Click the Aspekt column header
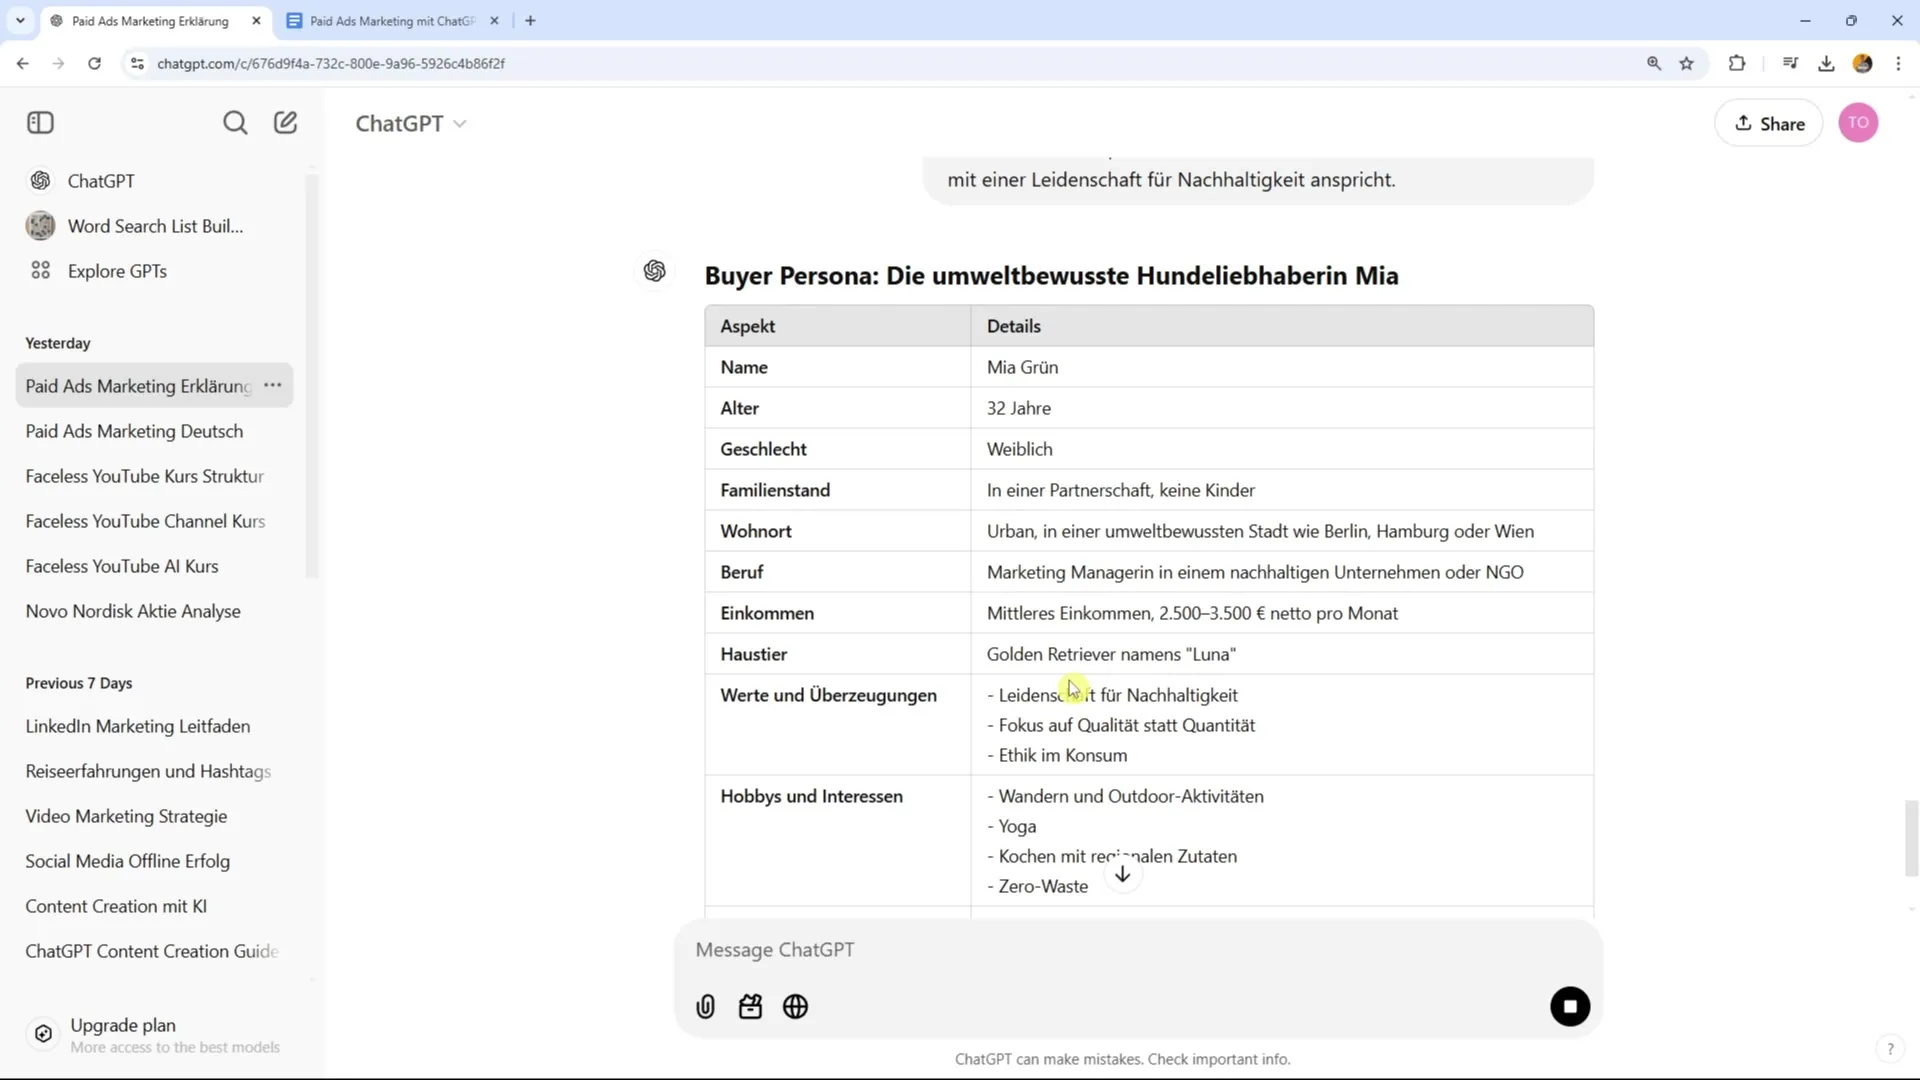Screen dimensions: 1920x1080 838,326
